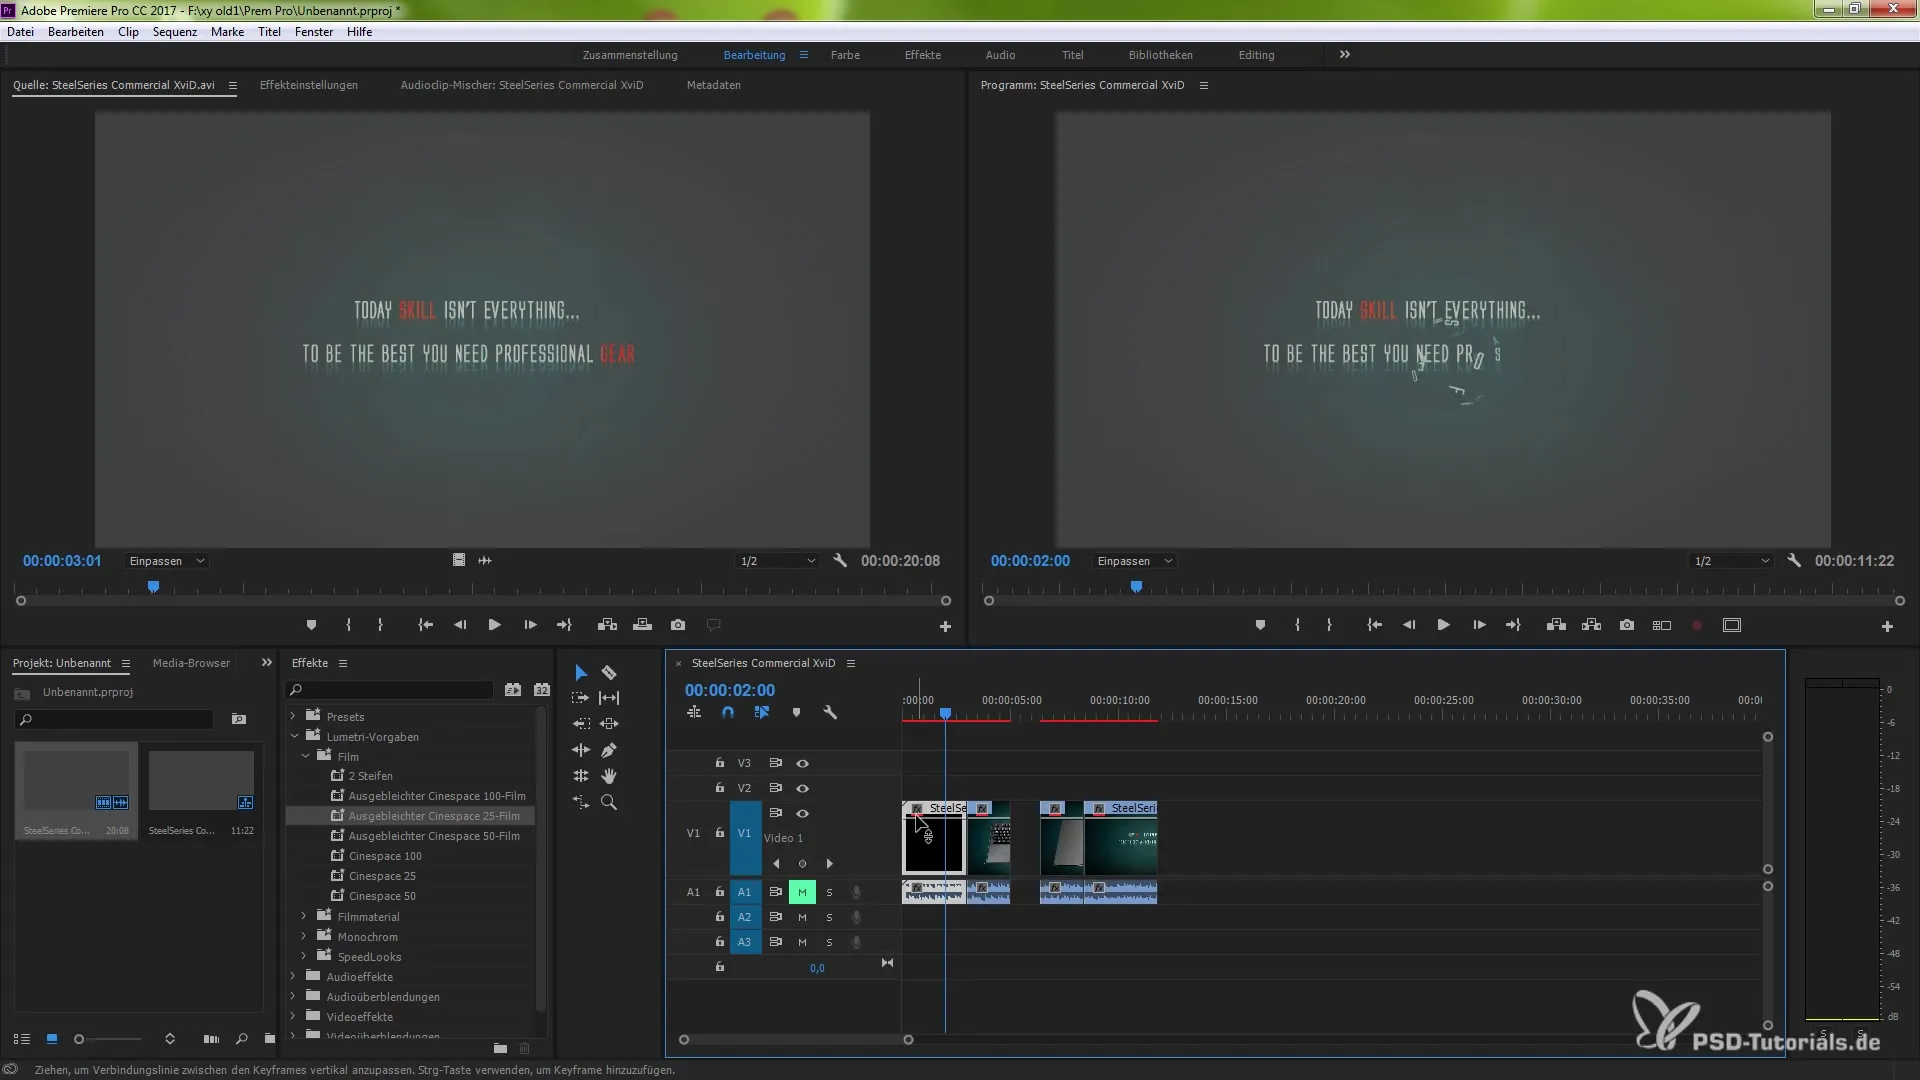Open the Sequenz menu
Viewport: 1920px width, 1080px height.
tap(175, 32)
